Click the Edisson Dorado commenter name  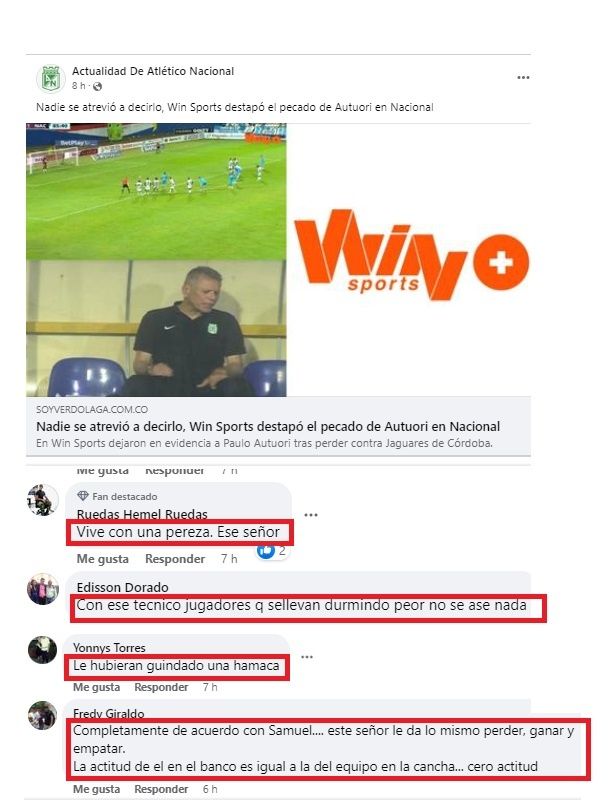[123, 587]
